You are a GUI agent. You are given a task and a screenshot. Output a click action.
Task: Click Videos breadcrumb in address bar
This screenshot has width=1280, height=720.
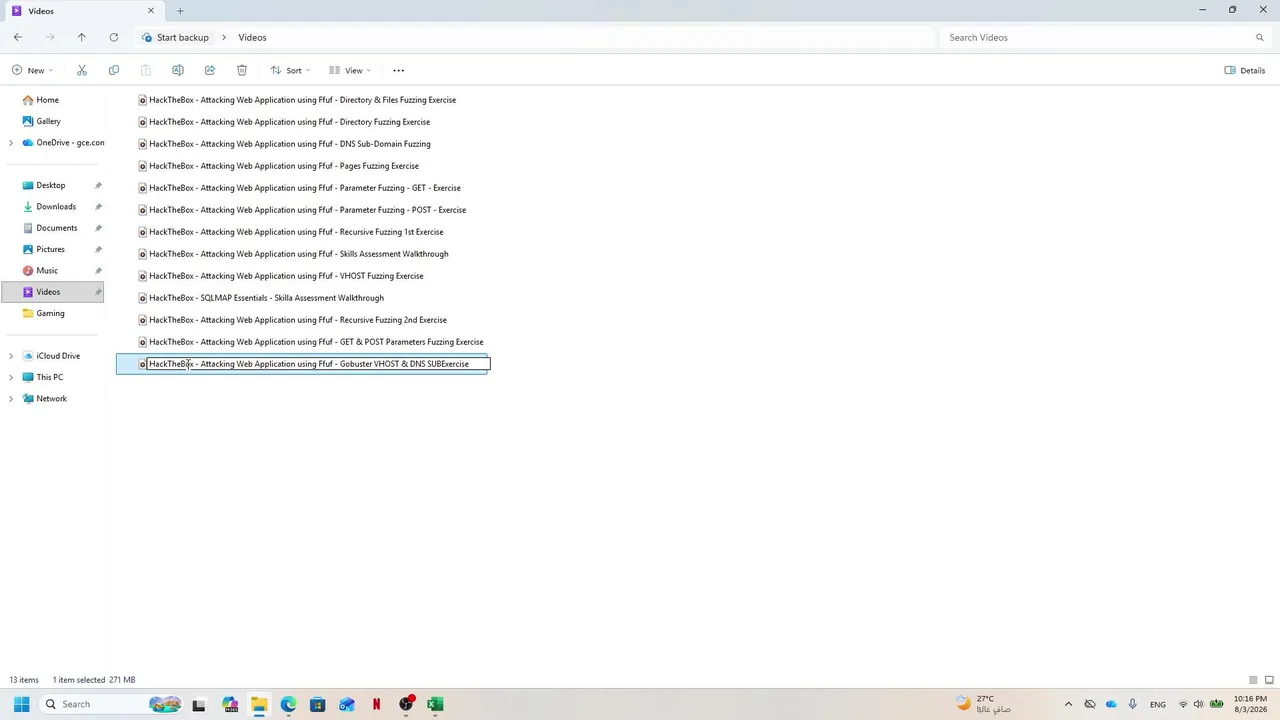(x=252, y=37)
